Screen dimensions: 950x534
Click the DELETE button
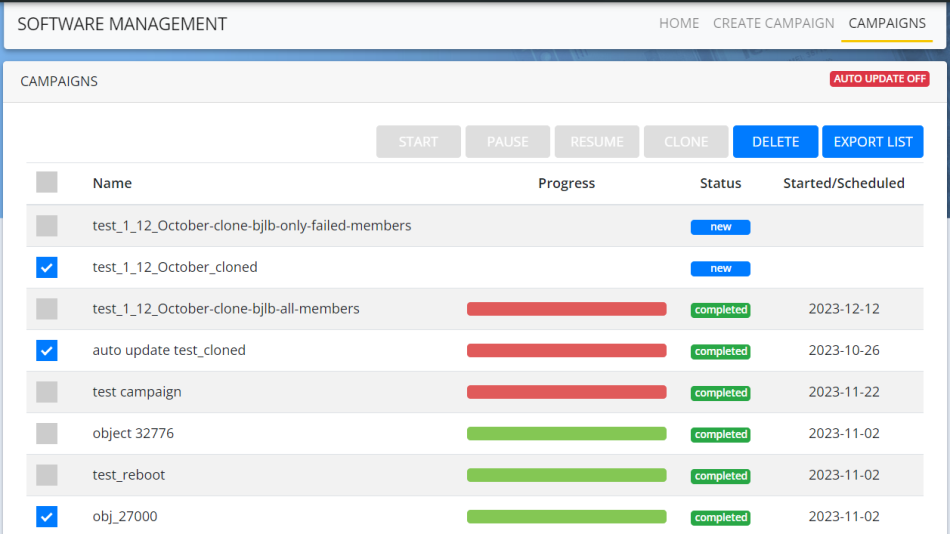tap(775, 142)
